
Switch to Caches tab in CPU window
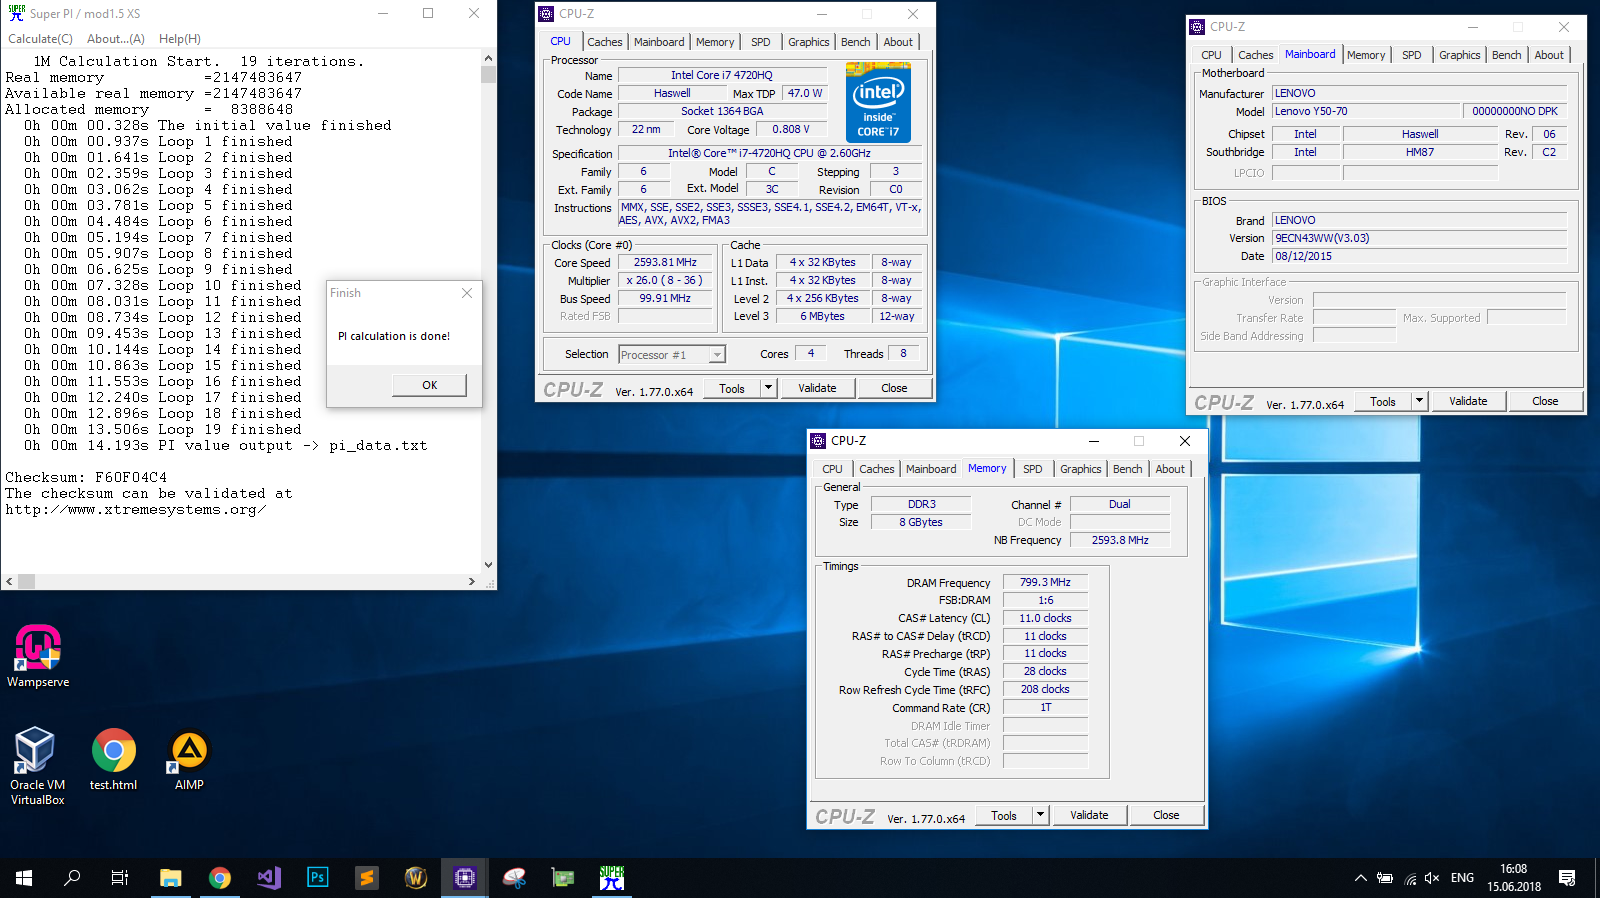[604, 42]
